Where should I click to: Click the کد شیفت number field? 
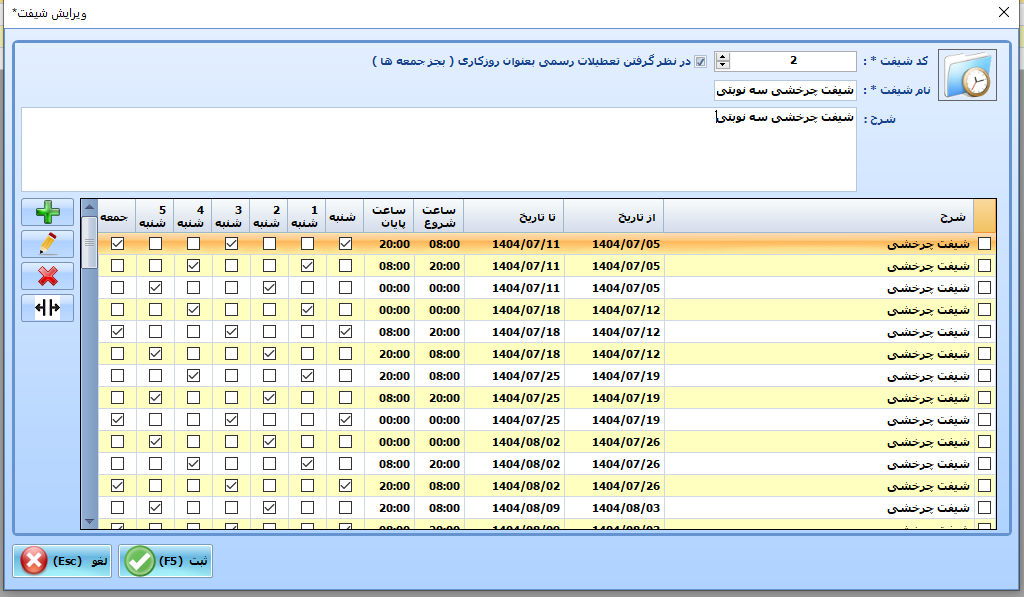pos(794,61)
